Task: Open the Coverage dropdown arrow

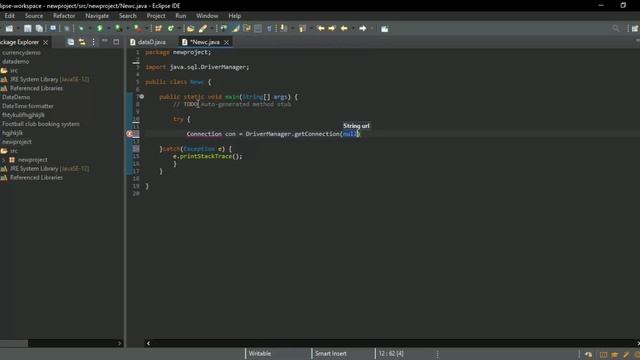Action: click(x=127, y=28)
